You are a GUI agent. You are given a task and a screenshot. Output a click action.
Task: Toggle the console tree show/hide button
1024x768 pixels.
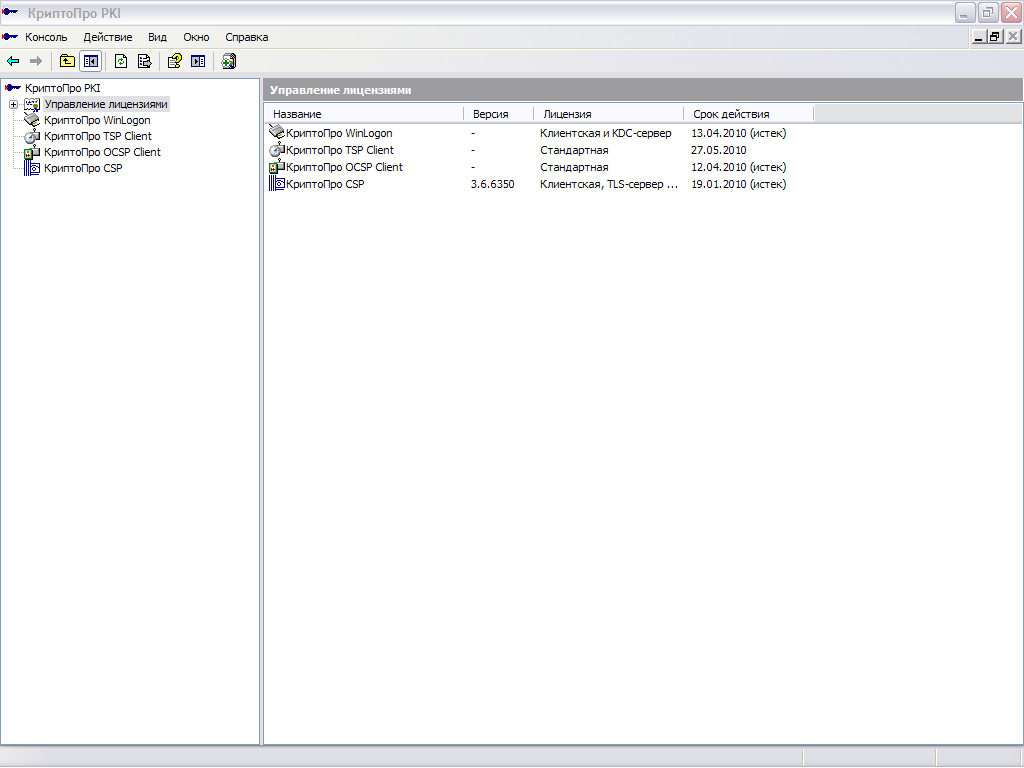(x=91, y=61)
